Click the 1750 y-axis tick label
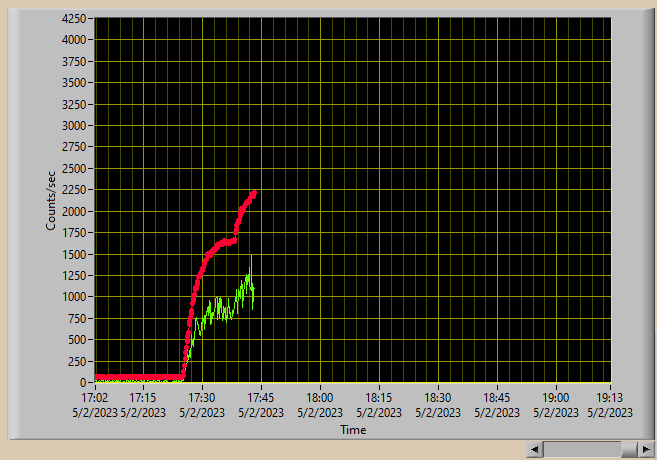 [74, 233]
